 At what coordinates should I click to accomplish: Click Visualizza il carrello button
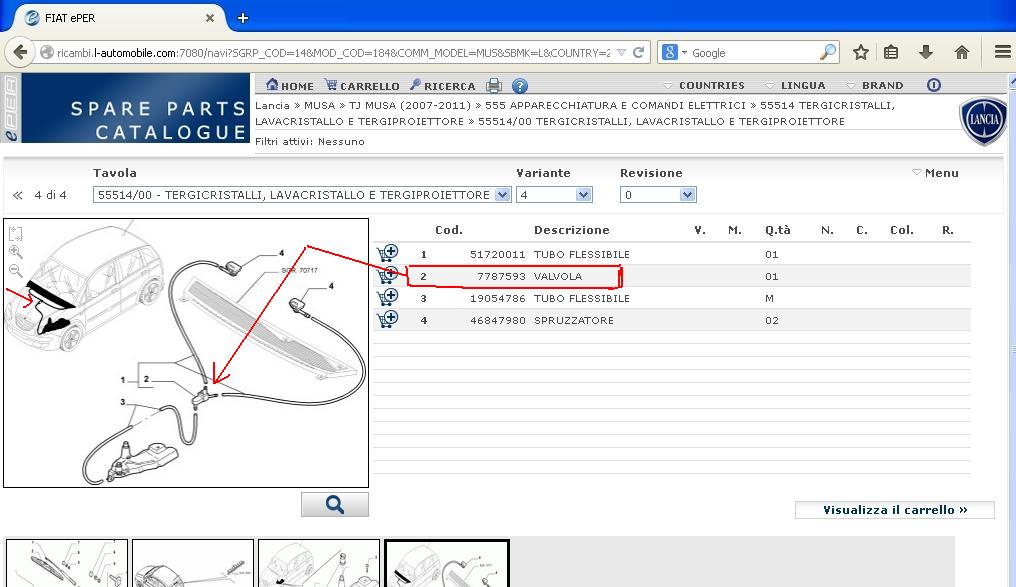coord(894,510)
